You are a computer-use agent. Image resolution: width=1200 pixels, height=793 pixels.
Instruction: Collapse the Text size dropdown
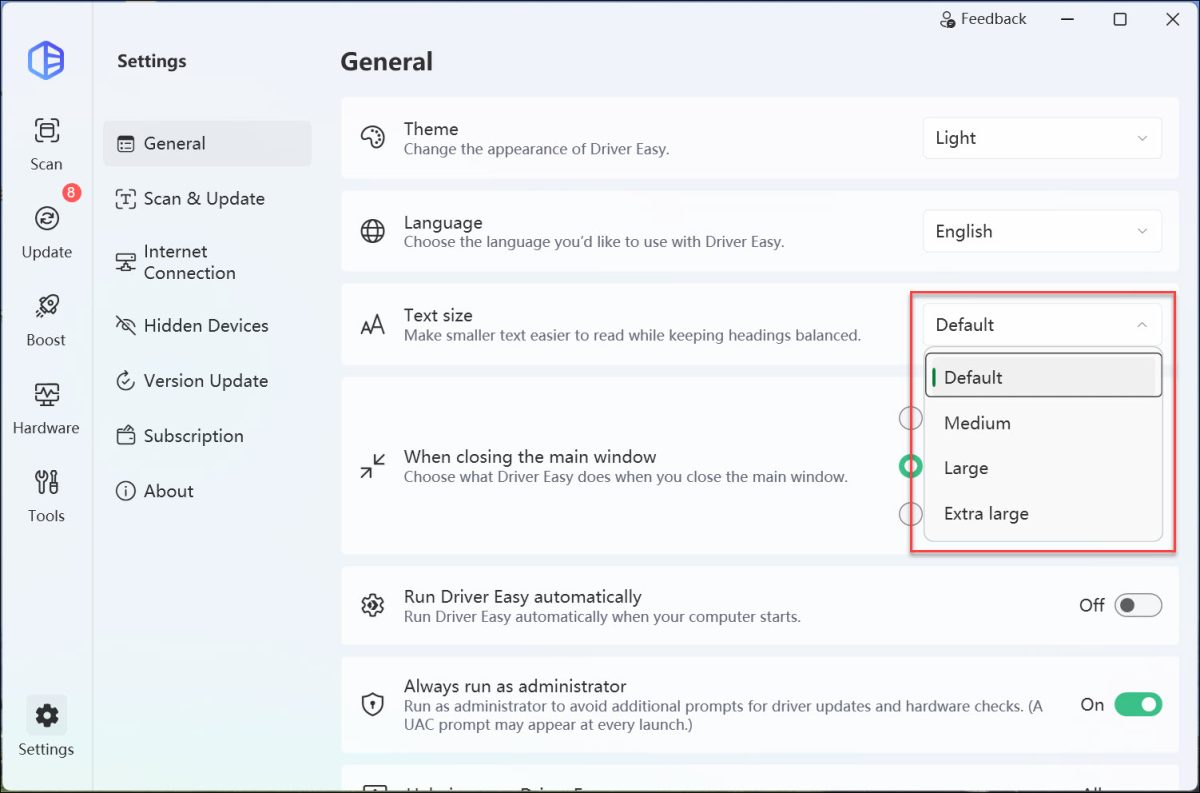coord(1042,324)
